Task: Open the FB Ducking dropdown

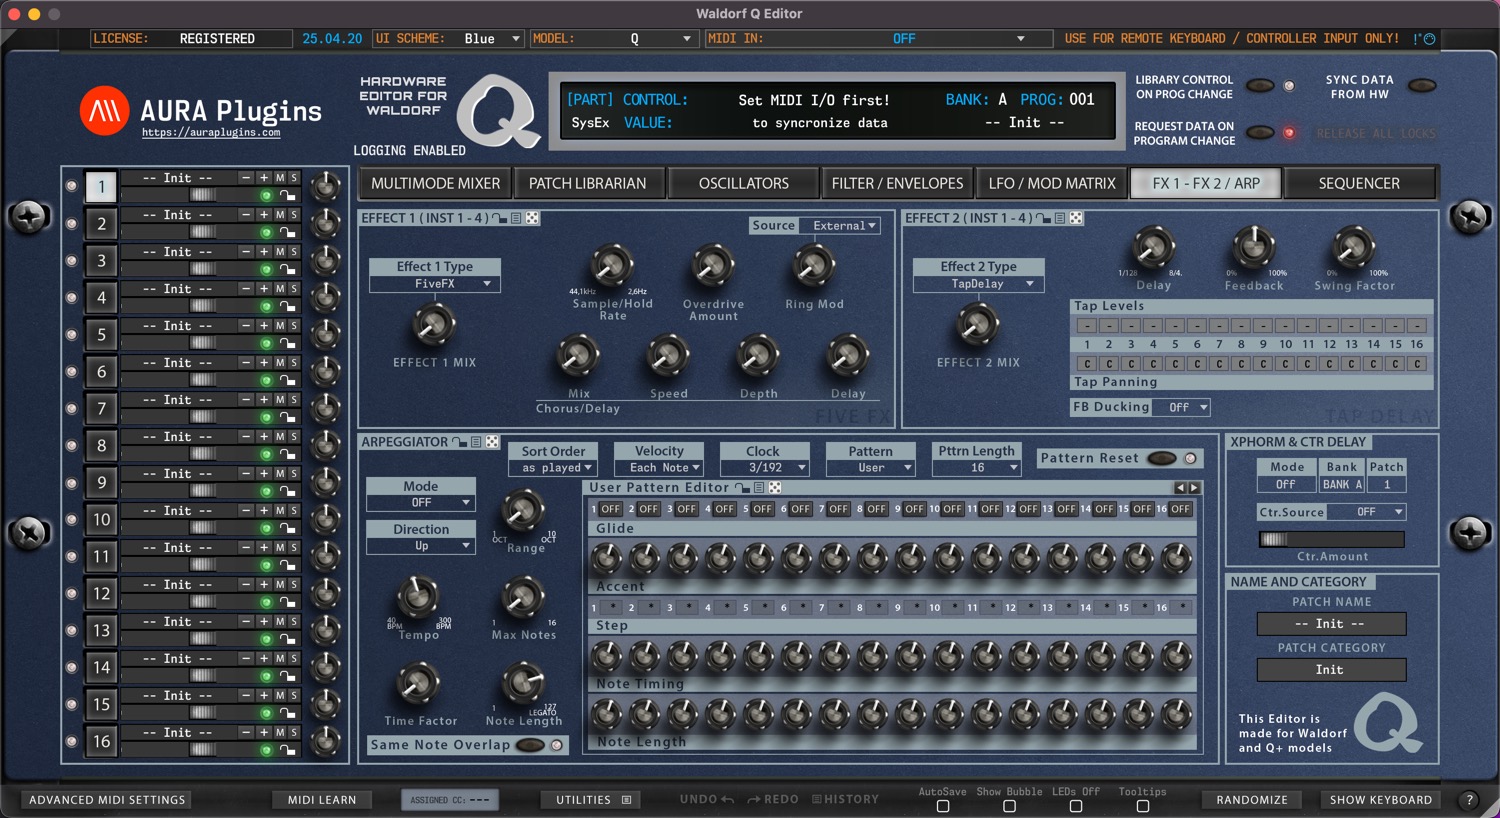Action: click(x=1181, y=408)
